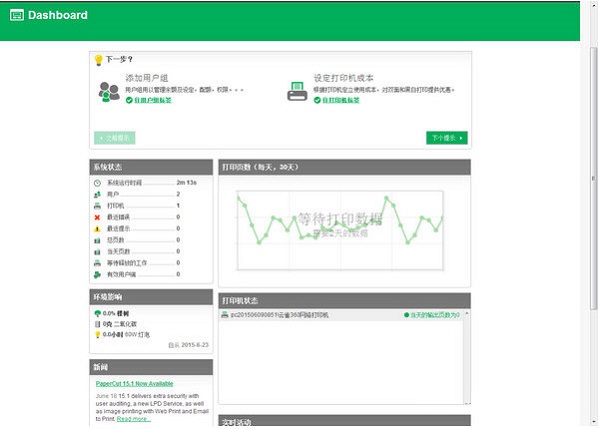Click the Dashboard title text

click(x=58, y=15)
